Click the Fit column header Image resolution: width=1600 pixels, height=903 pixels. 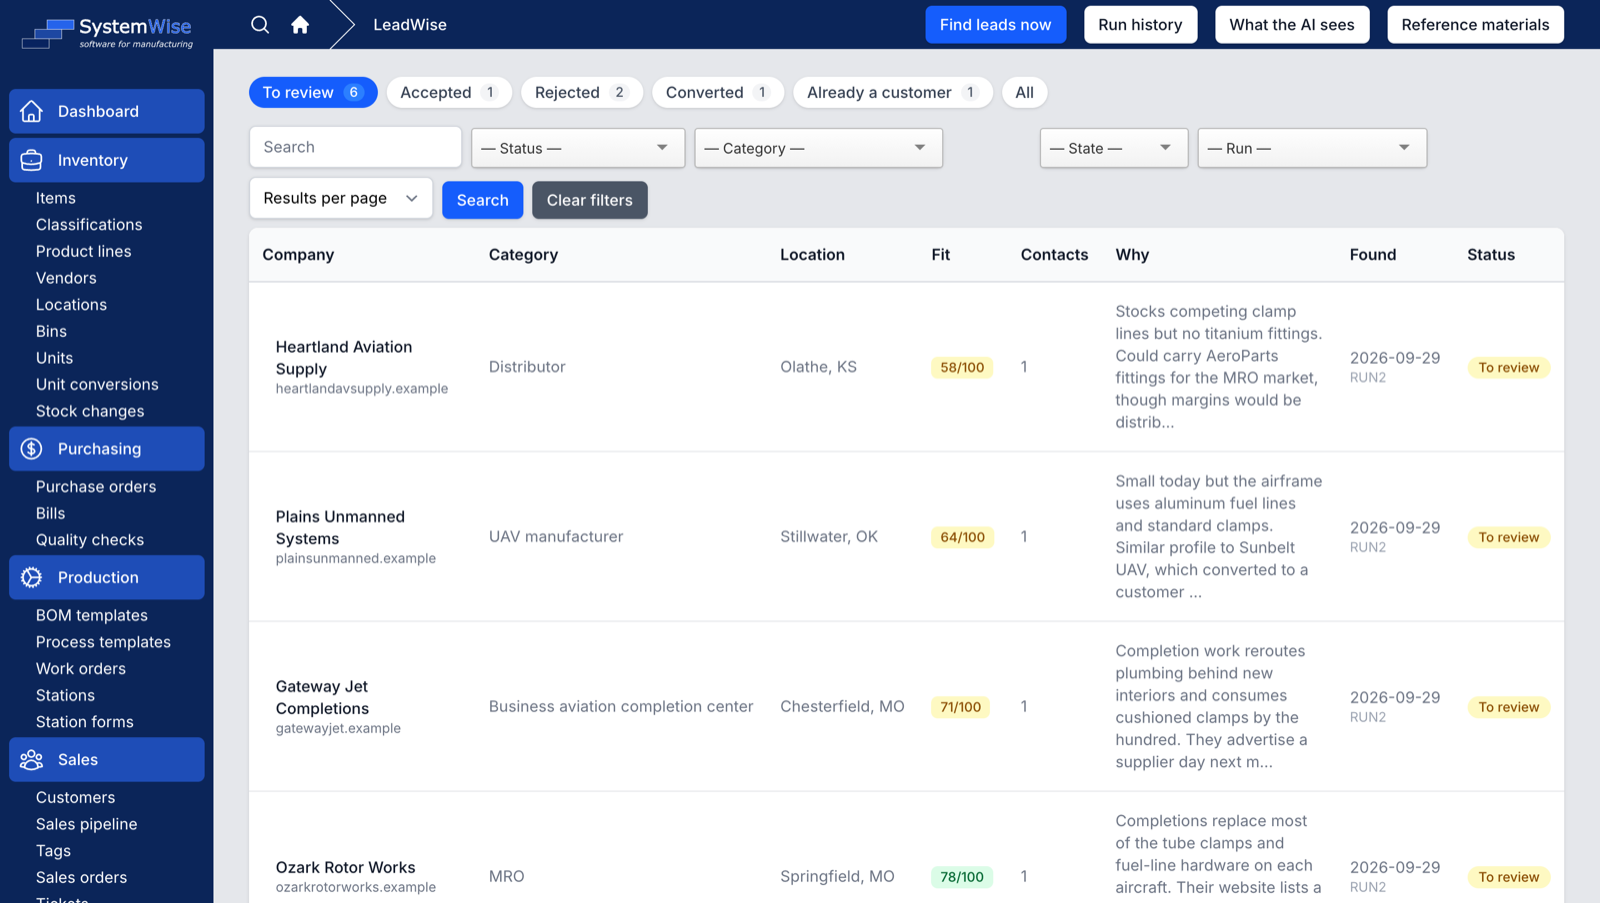tap(940, 255)
